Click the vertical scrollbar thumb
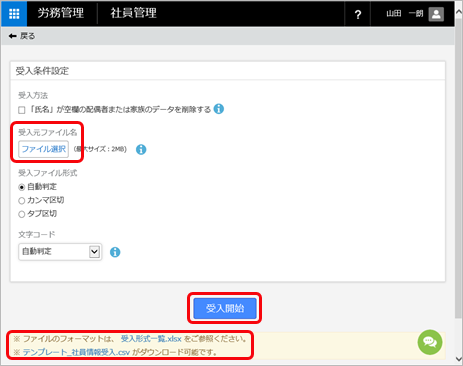The width and height of the screenshot is (463, 366). tap(459, 167)
